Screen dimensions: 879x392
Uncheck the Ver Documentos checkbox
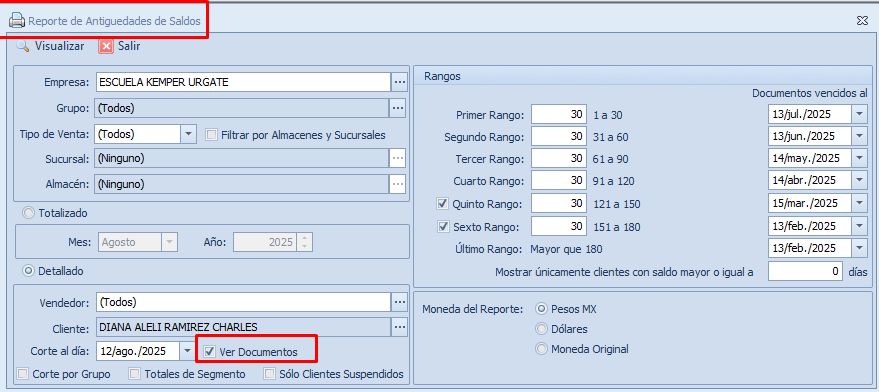(x=209, y=352)
